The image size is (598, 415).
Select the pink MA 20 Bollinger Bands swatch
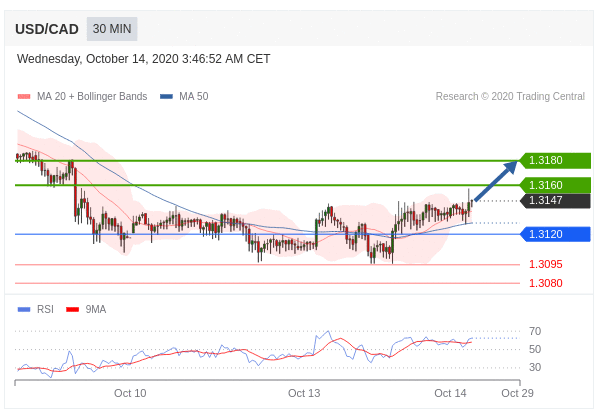24,97
